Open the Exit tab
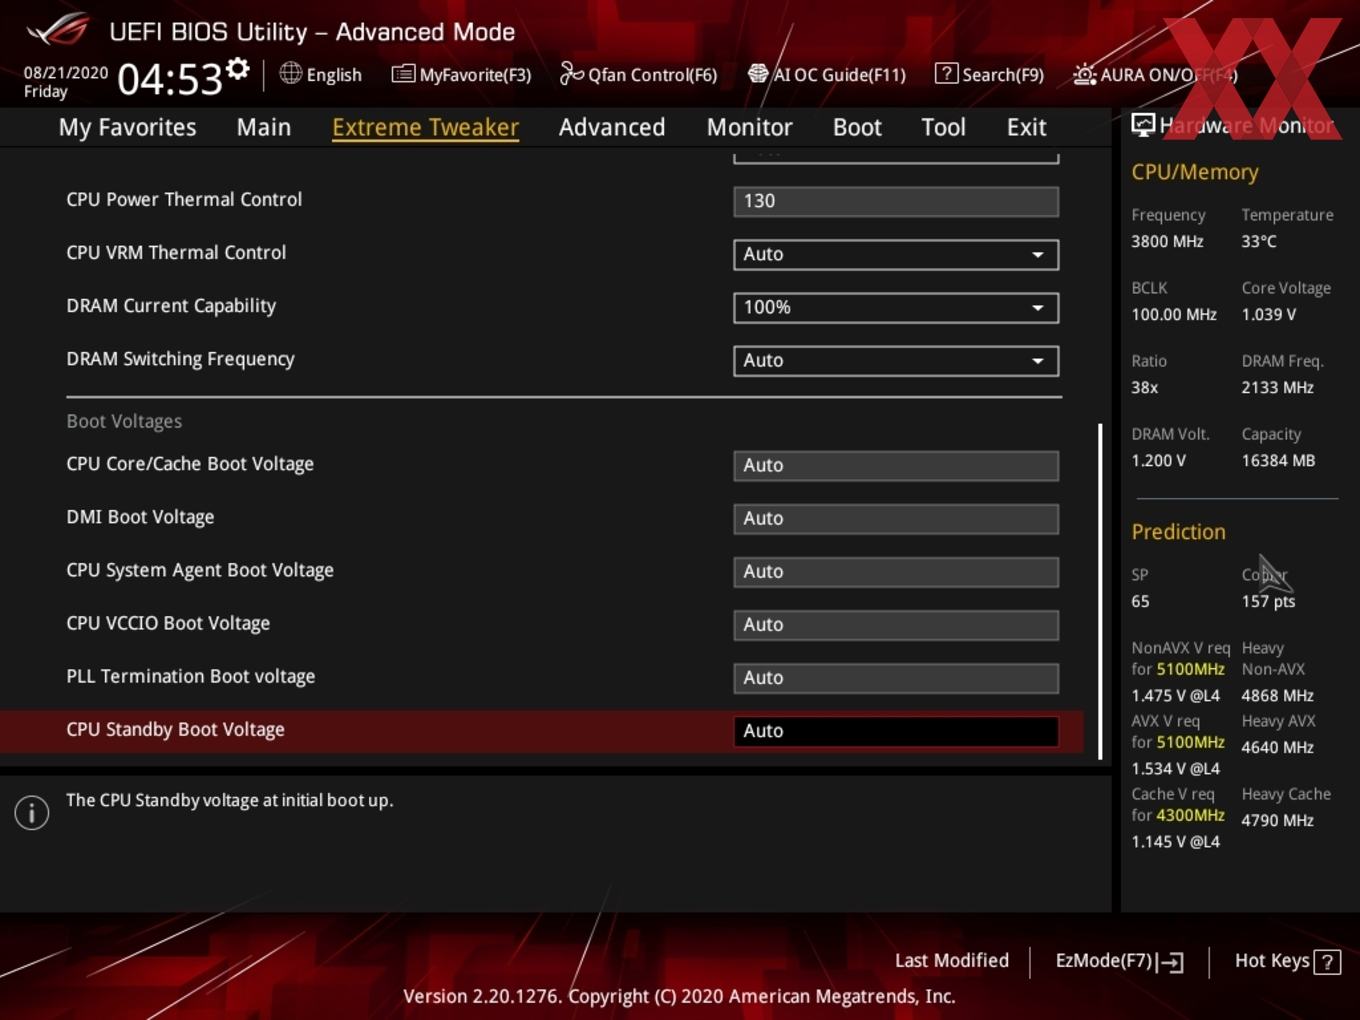 click(x=1026, y=127)
